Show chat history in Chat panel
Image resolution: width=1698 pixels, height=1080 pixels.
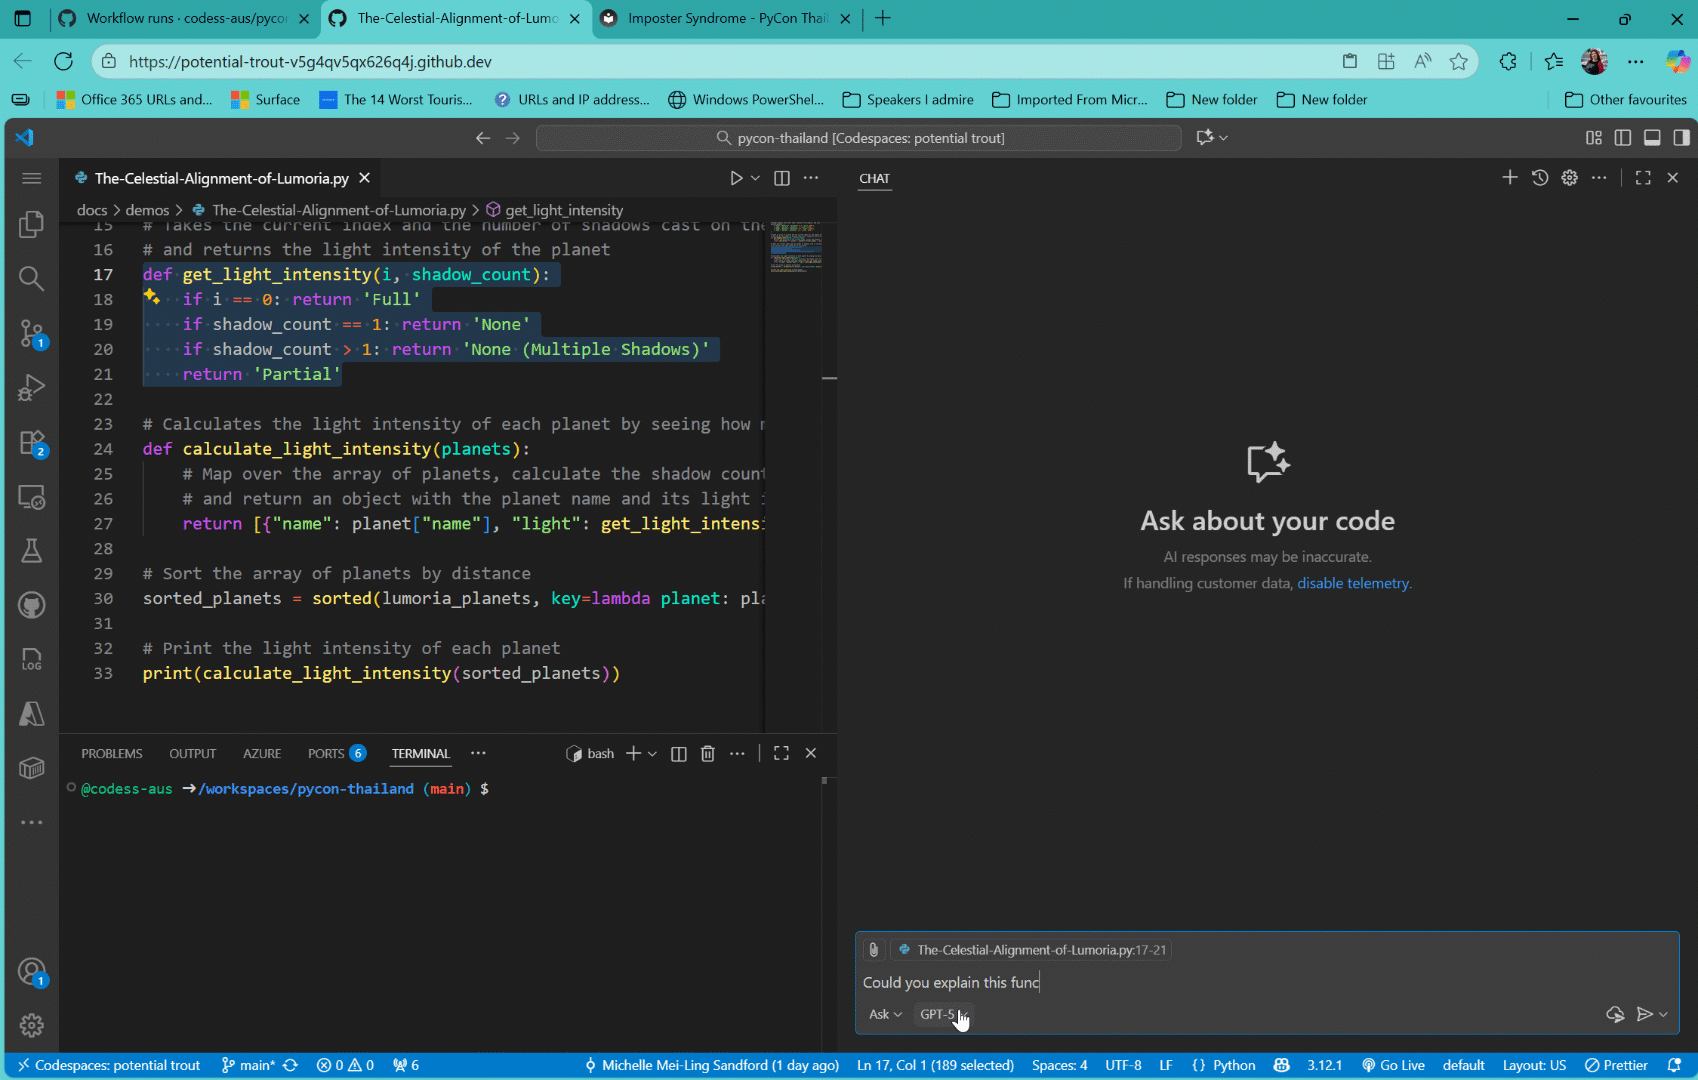point(1540,178)
